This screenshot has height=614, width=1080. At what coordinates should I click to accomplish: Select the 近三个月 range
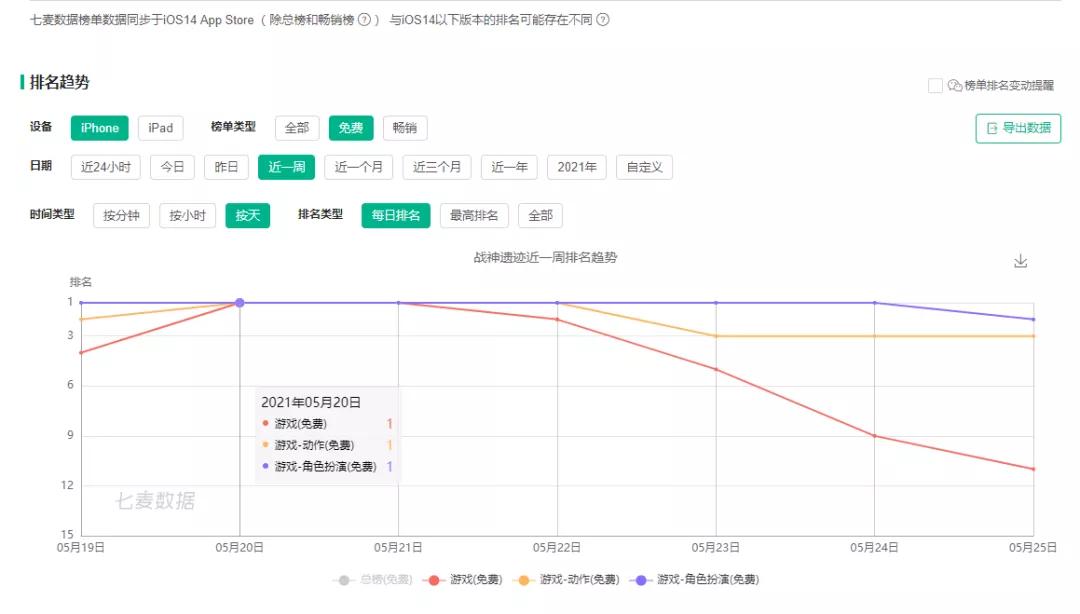(437, 167)
